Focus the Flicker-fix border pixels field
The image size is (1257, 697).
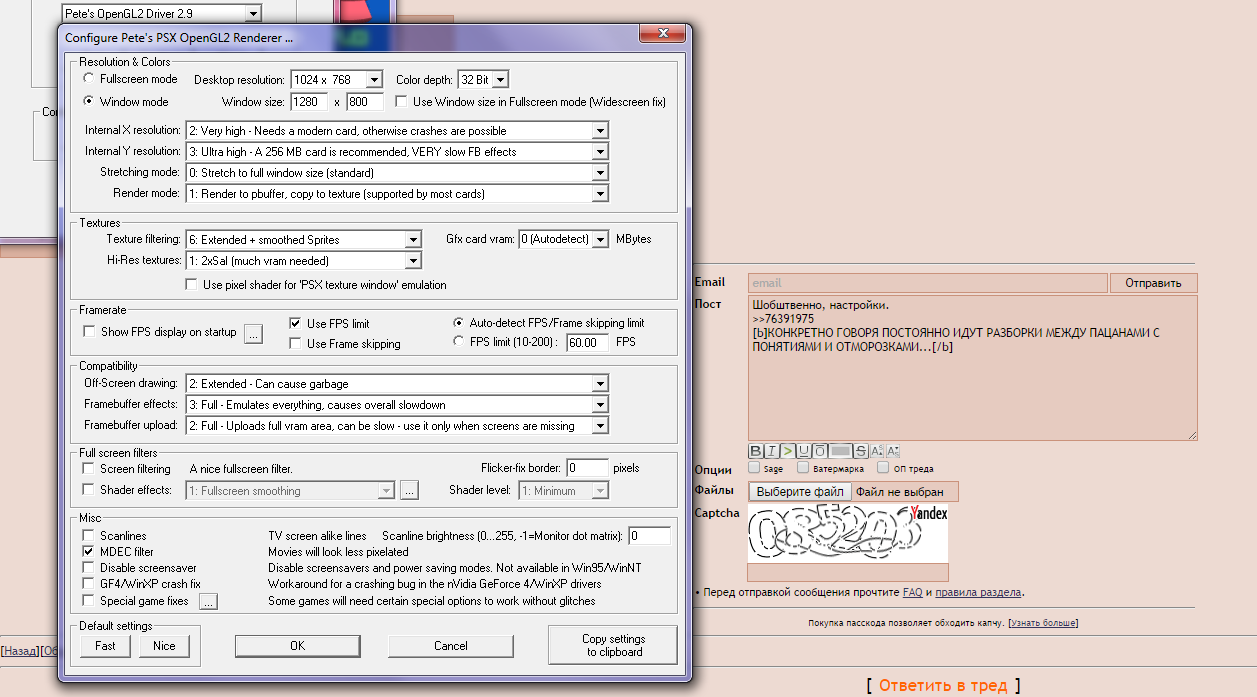point(587,468)
